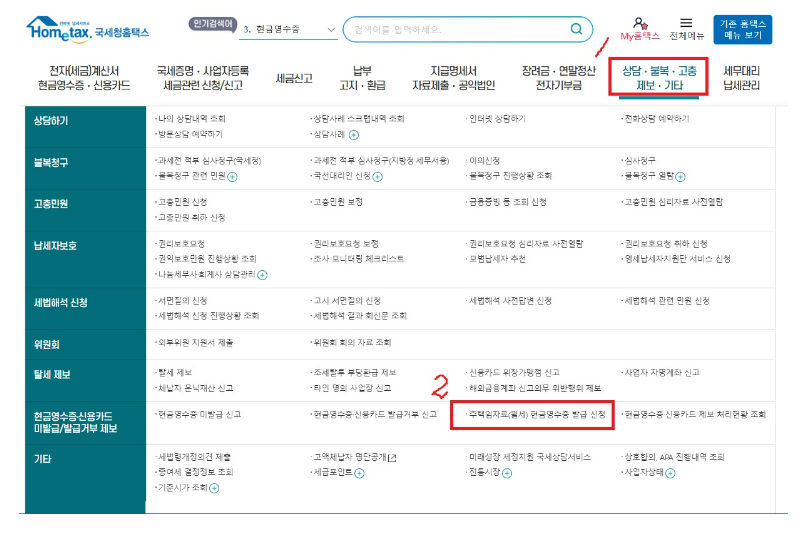Screen dimensions: 808x535
Task: Open 국세증명·사업자등록 세금관련 신청/신고 menu
Action: [203, 78]
